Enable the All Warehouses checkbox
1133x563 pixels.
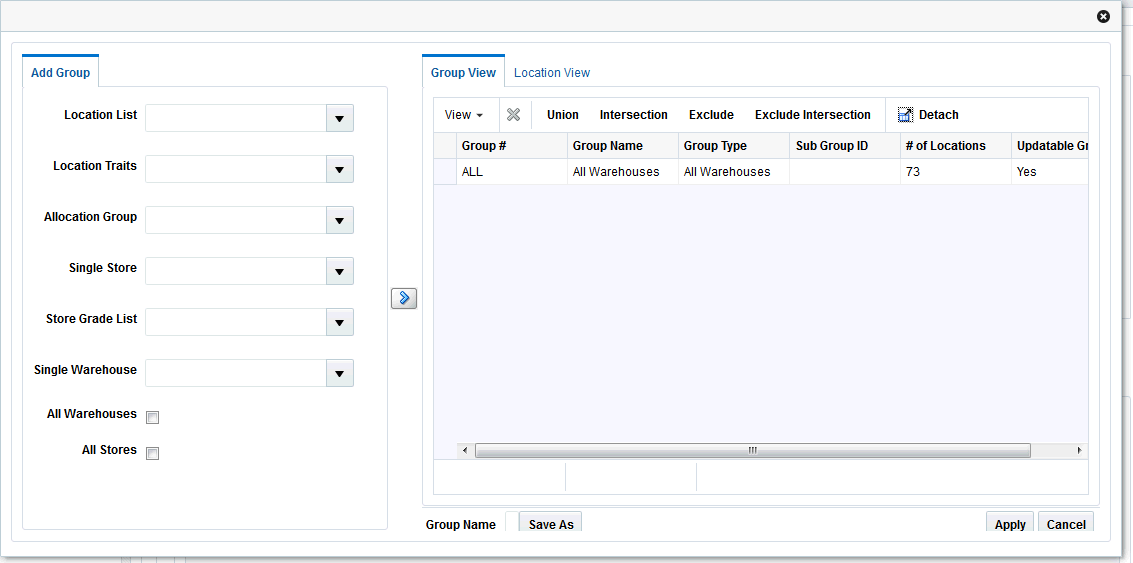[x=152, y=417]
